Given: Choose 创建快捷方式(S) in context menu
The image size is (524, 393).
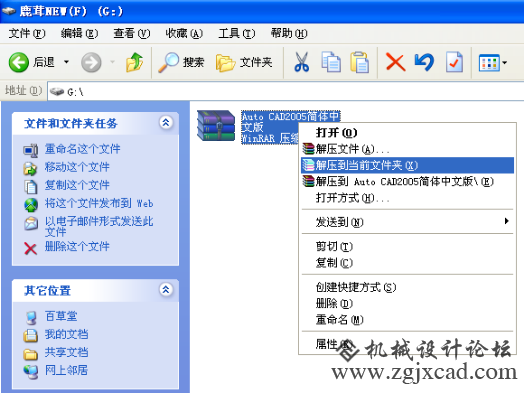Looking at the screenshot, I should tap(407, 287).
